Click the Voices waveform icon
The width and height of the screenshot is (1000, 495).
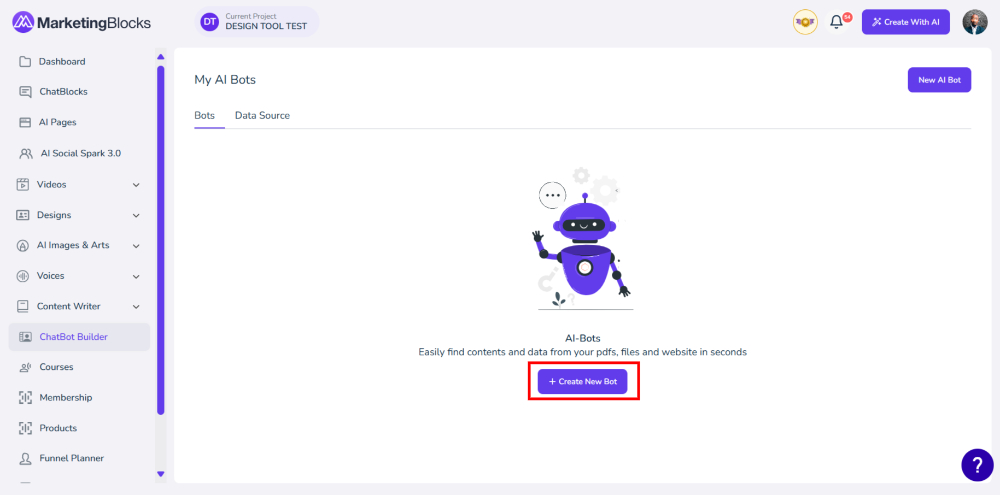click(23, 276)
